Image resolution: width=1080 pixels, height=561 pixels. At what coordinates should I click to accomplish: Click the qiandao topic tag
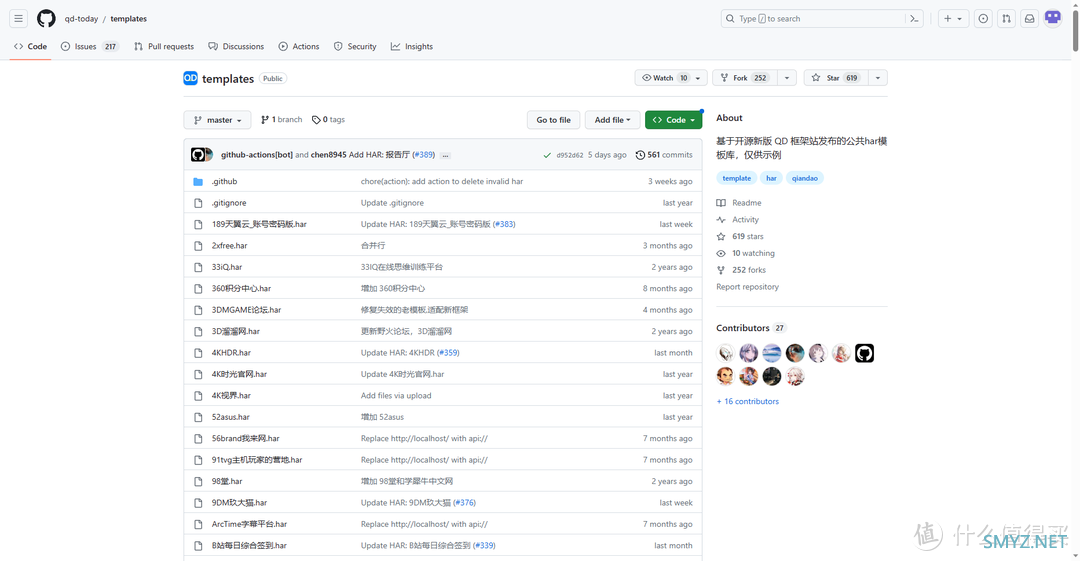(804, 178)
